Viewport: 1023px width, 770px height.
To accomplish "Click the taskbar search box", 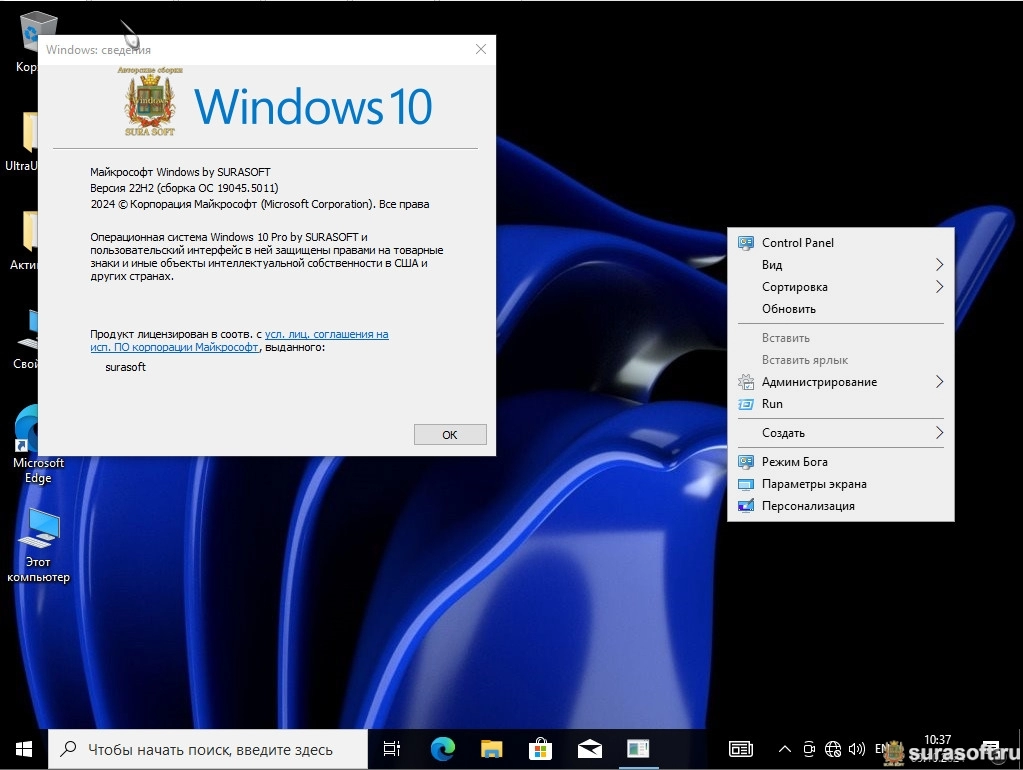I will click(208, 749).
